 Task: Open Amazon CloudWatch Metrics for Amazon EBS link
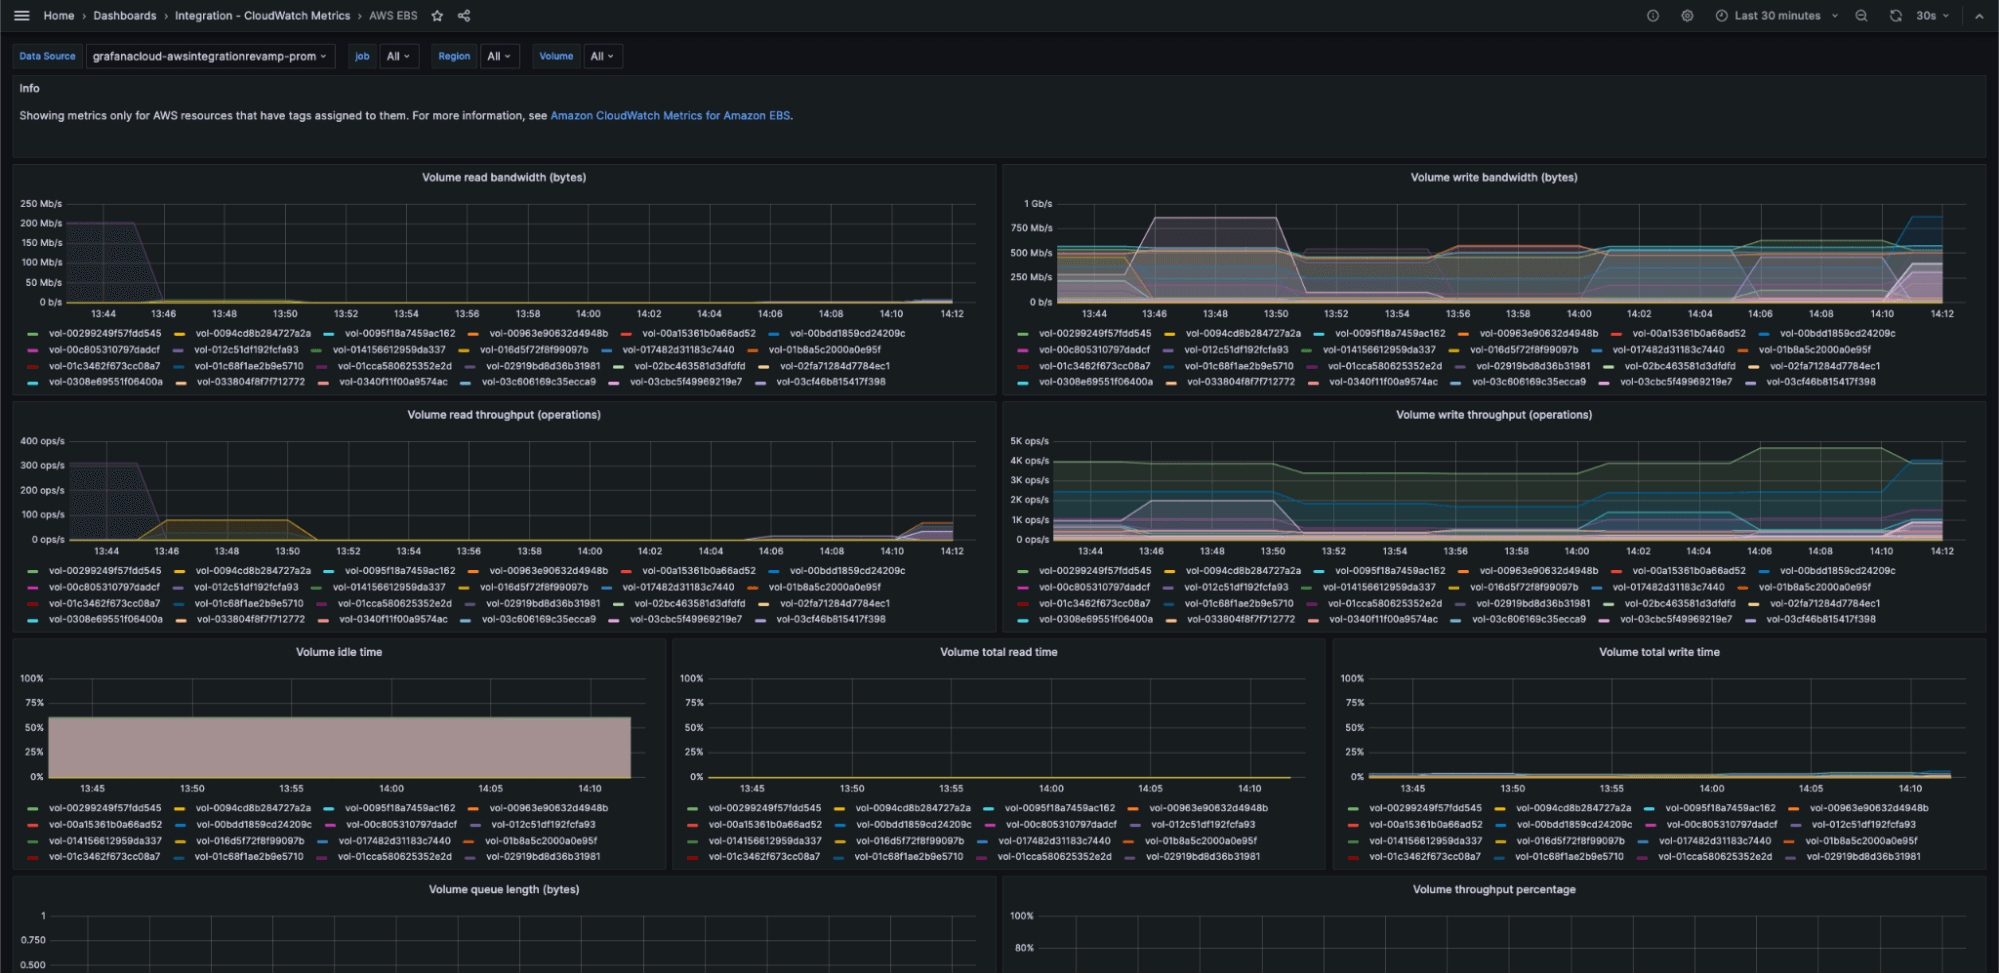670,116
